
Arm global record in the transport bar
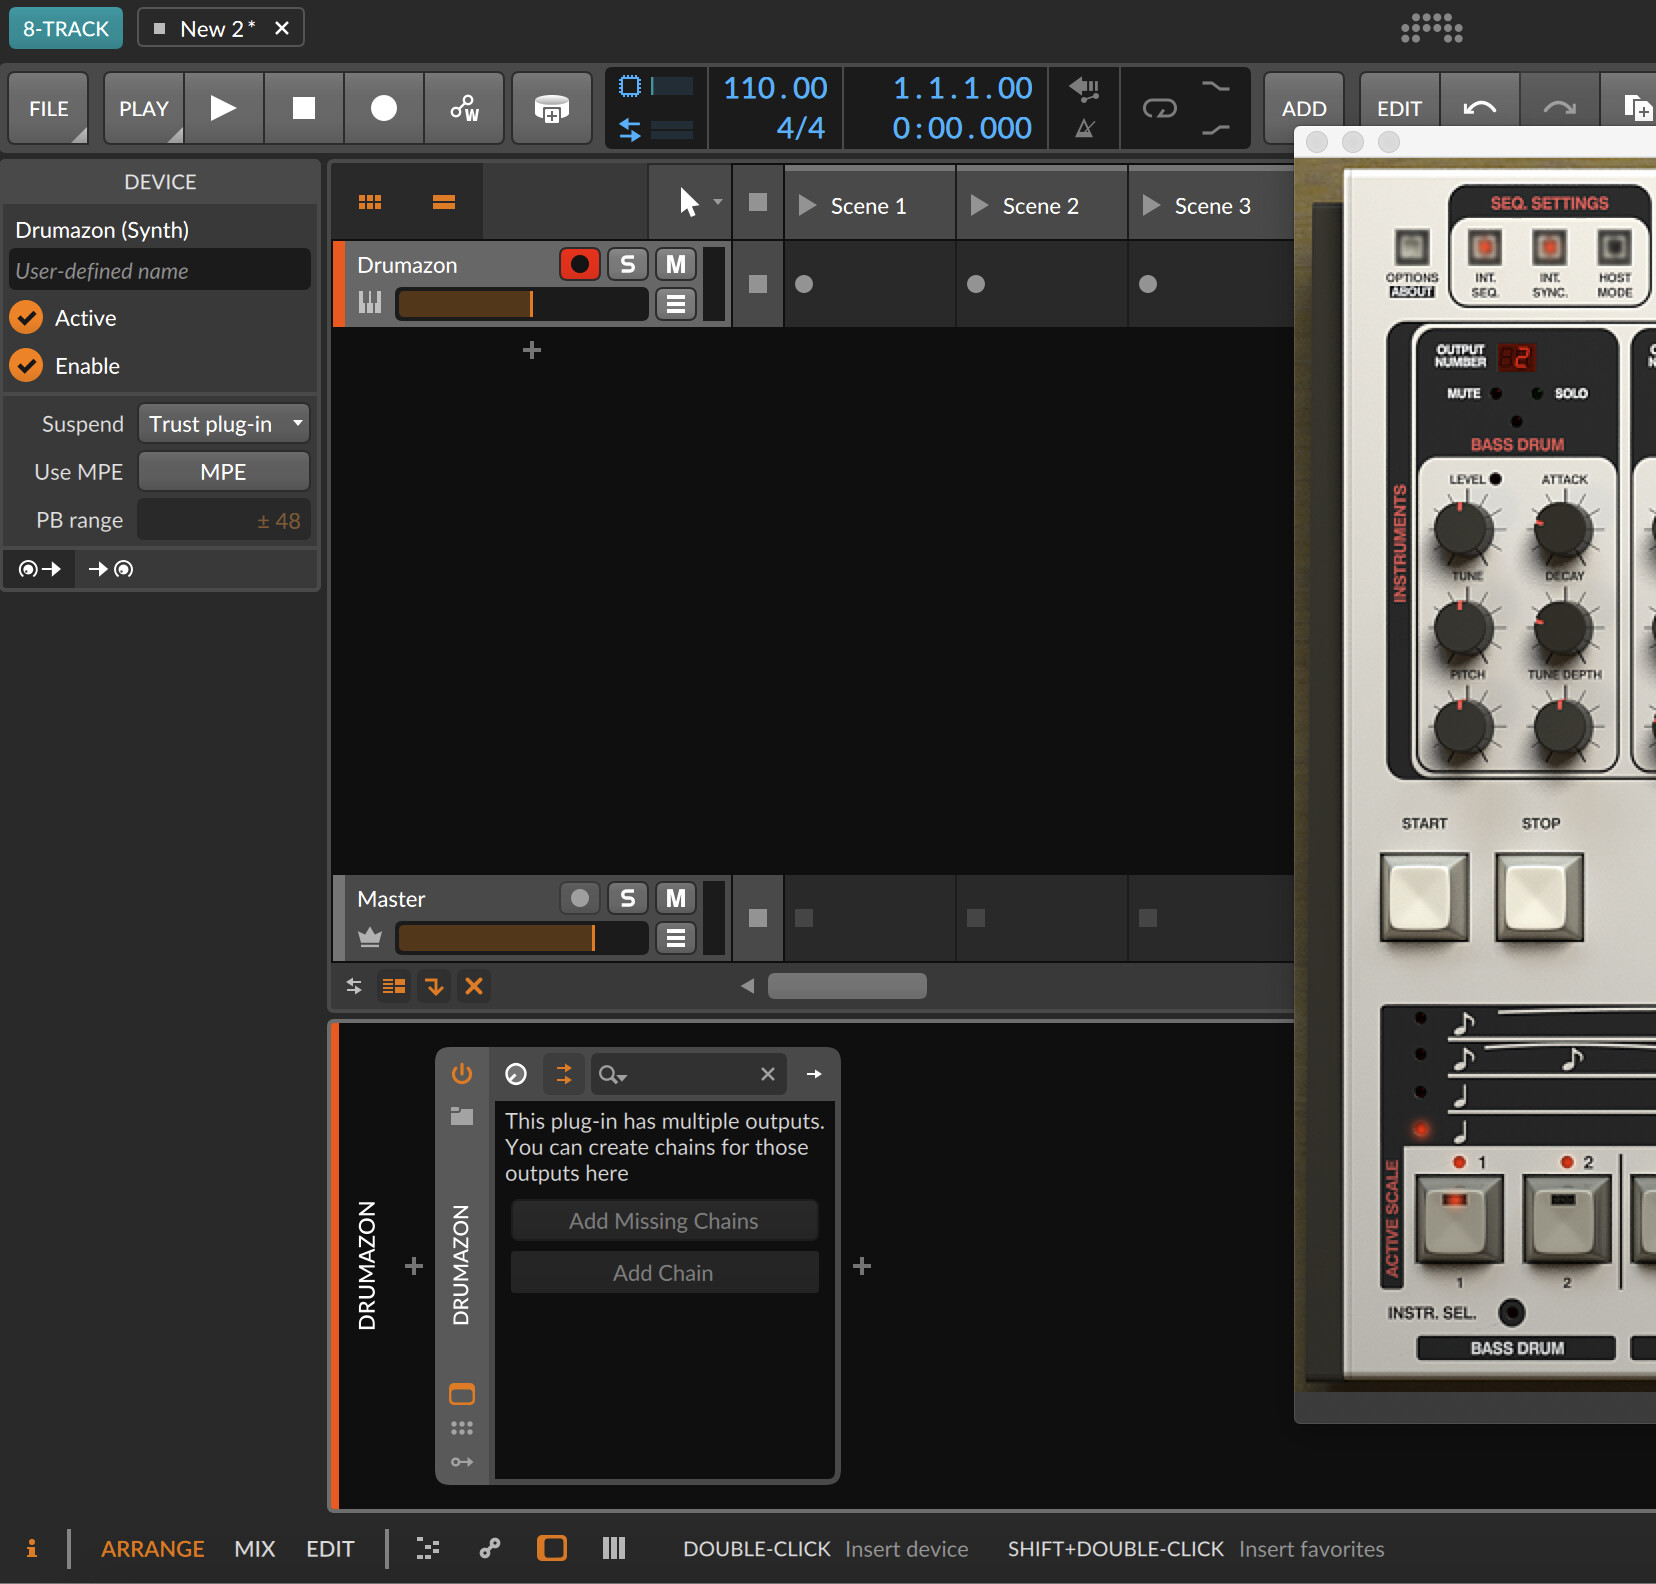pyautogui.click(x=383, y=108)
